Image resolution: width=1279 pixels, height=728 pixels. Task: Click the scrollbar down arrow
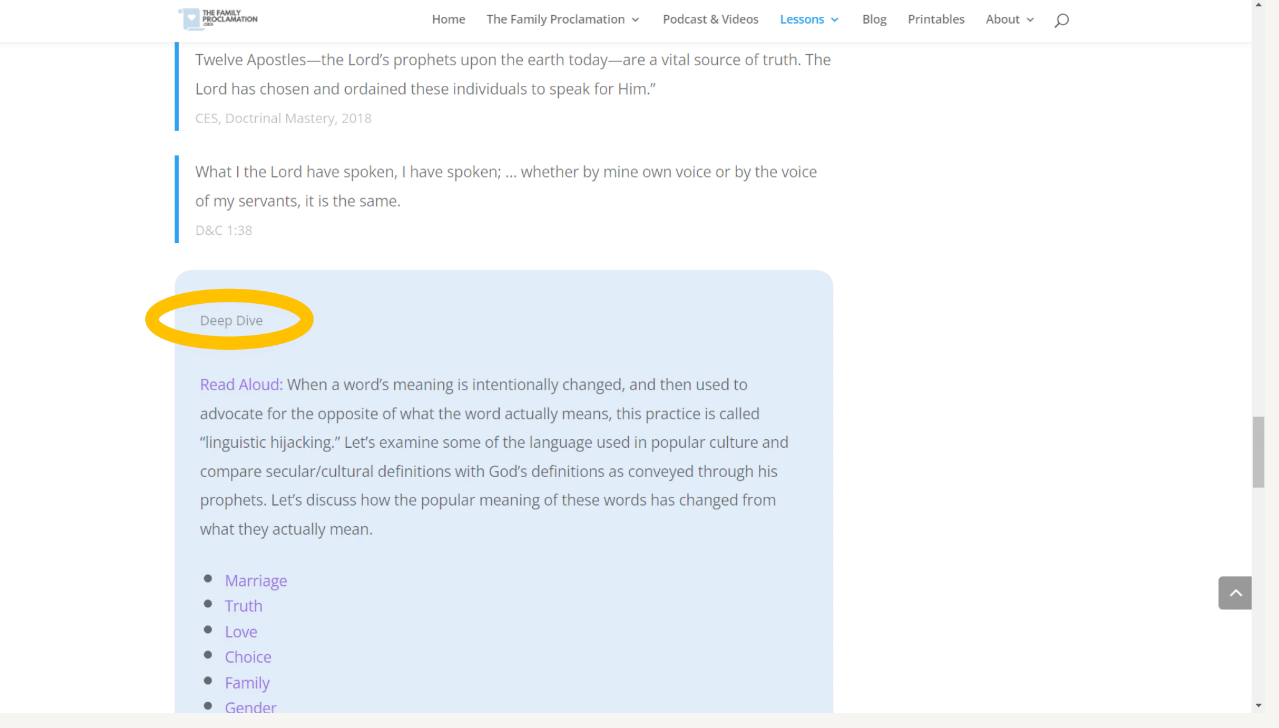[x=1258, y=706]
